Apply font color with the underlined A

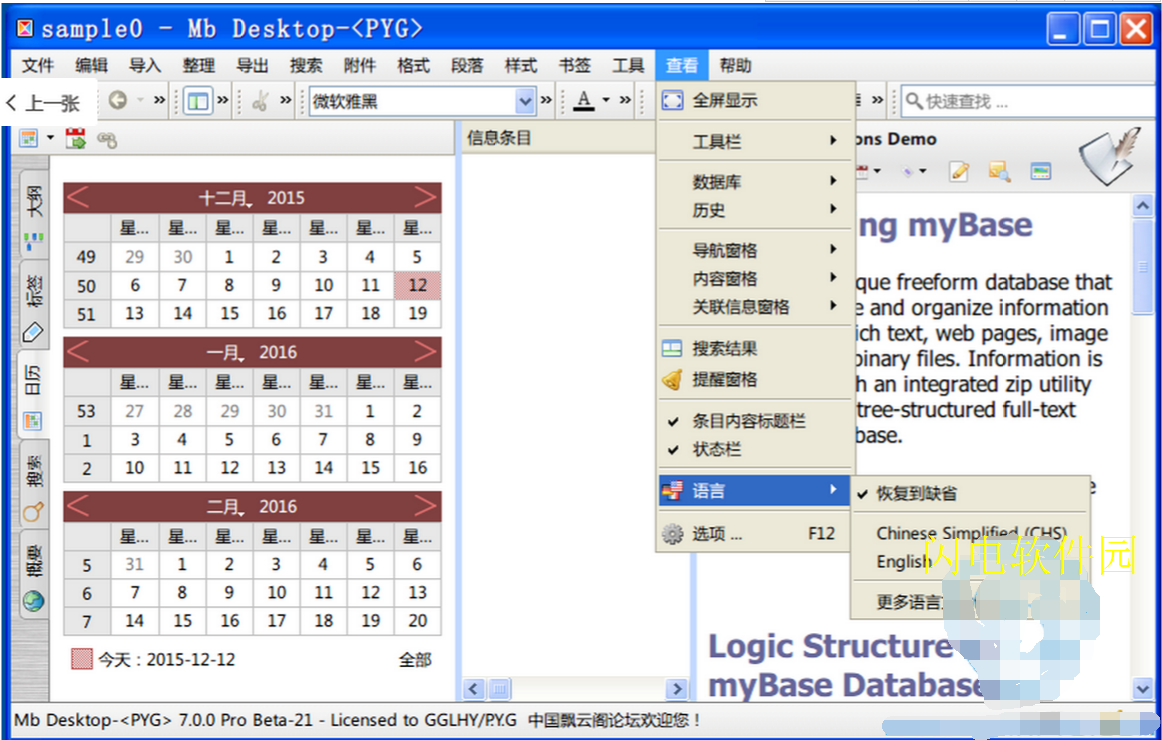tap(584, 100)
